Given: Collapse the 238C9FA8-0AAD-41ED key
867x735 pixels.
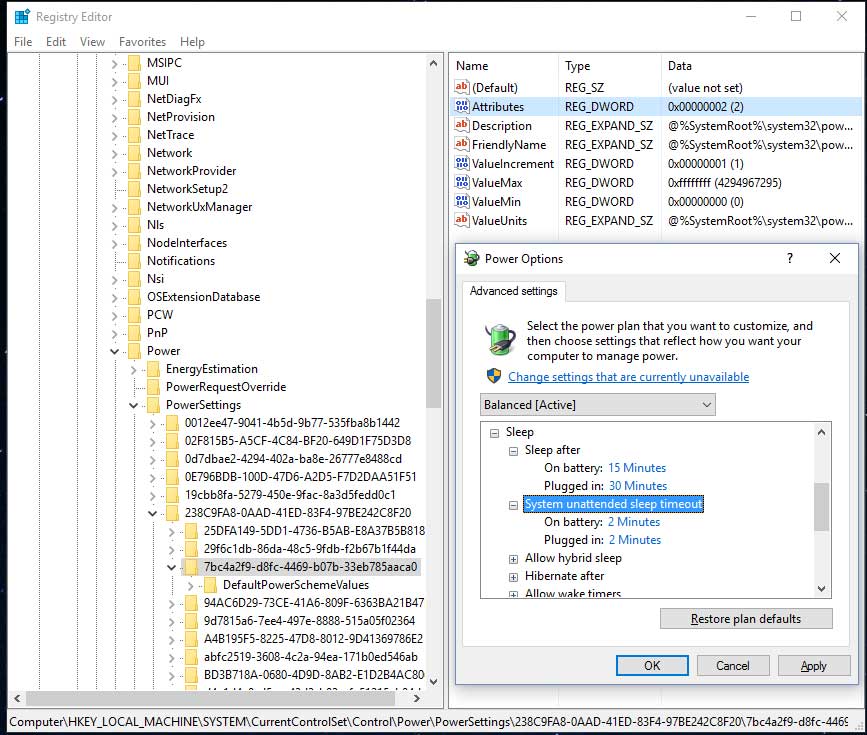Looking at the screenshot, I should coord(152,513).
